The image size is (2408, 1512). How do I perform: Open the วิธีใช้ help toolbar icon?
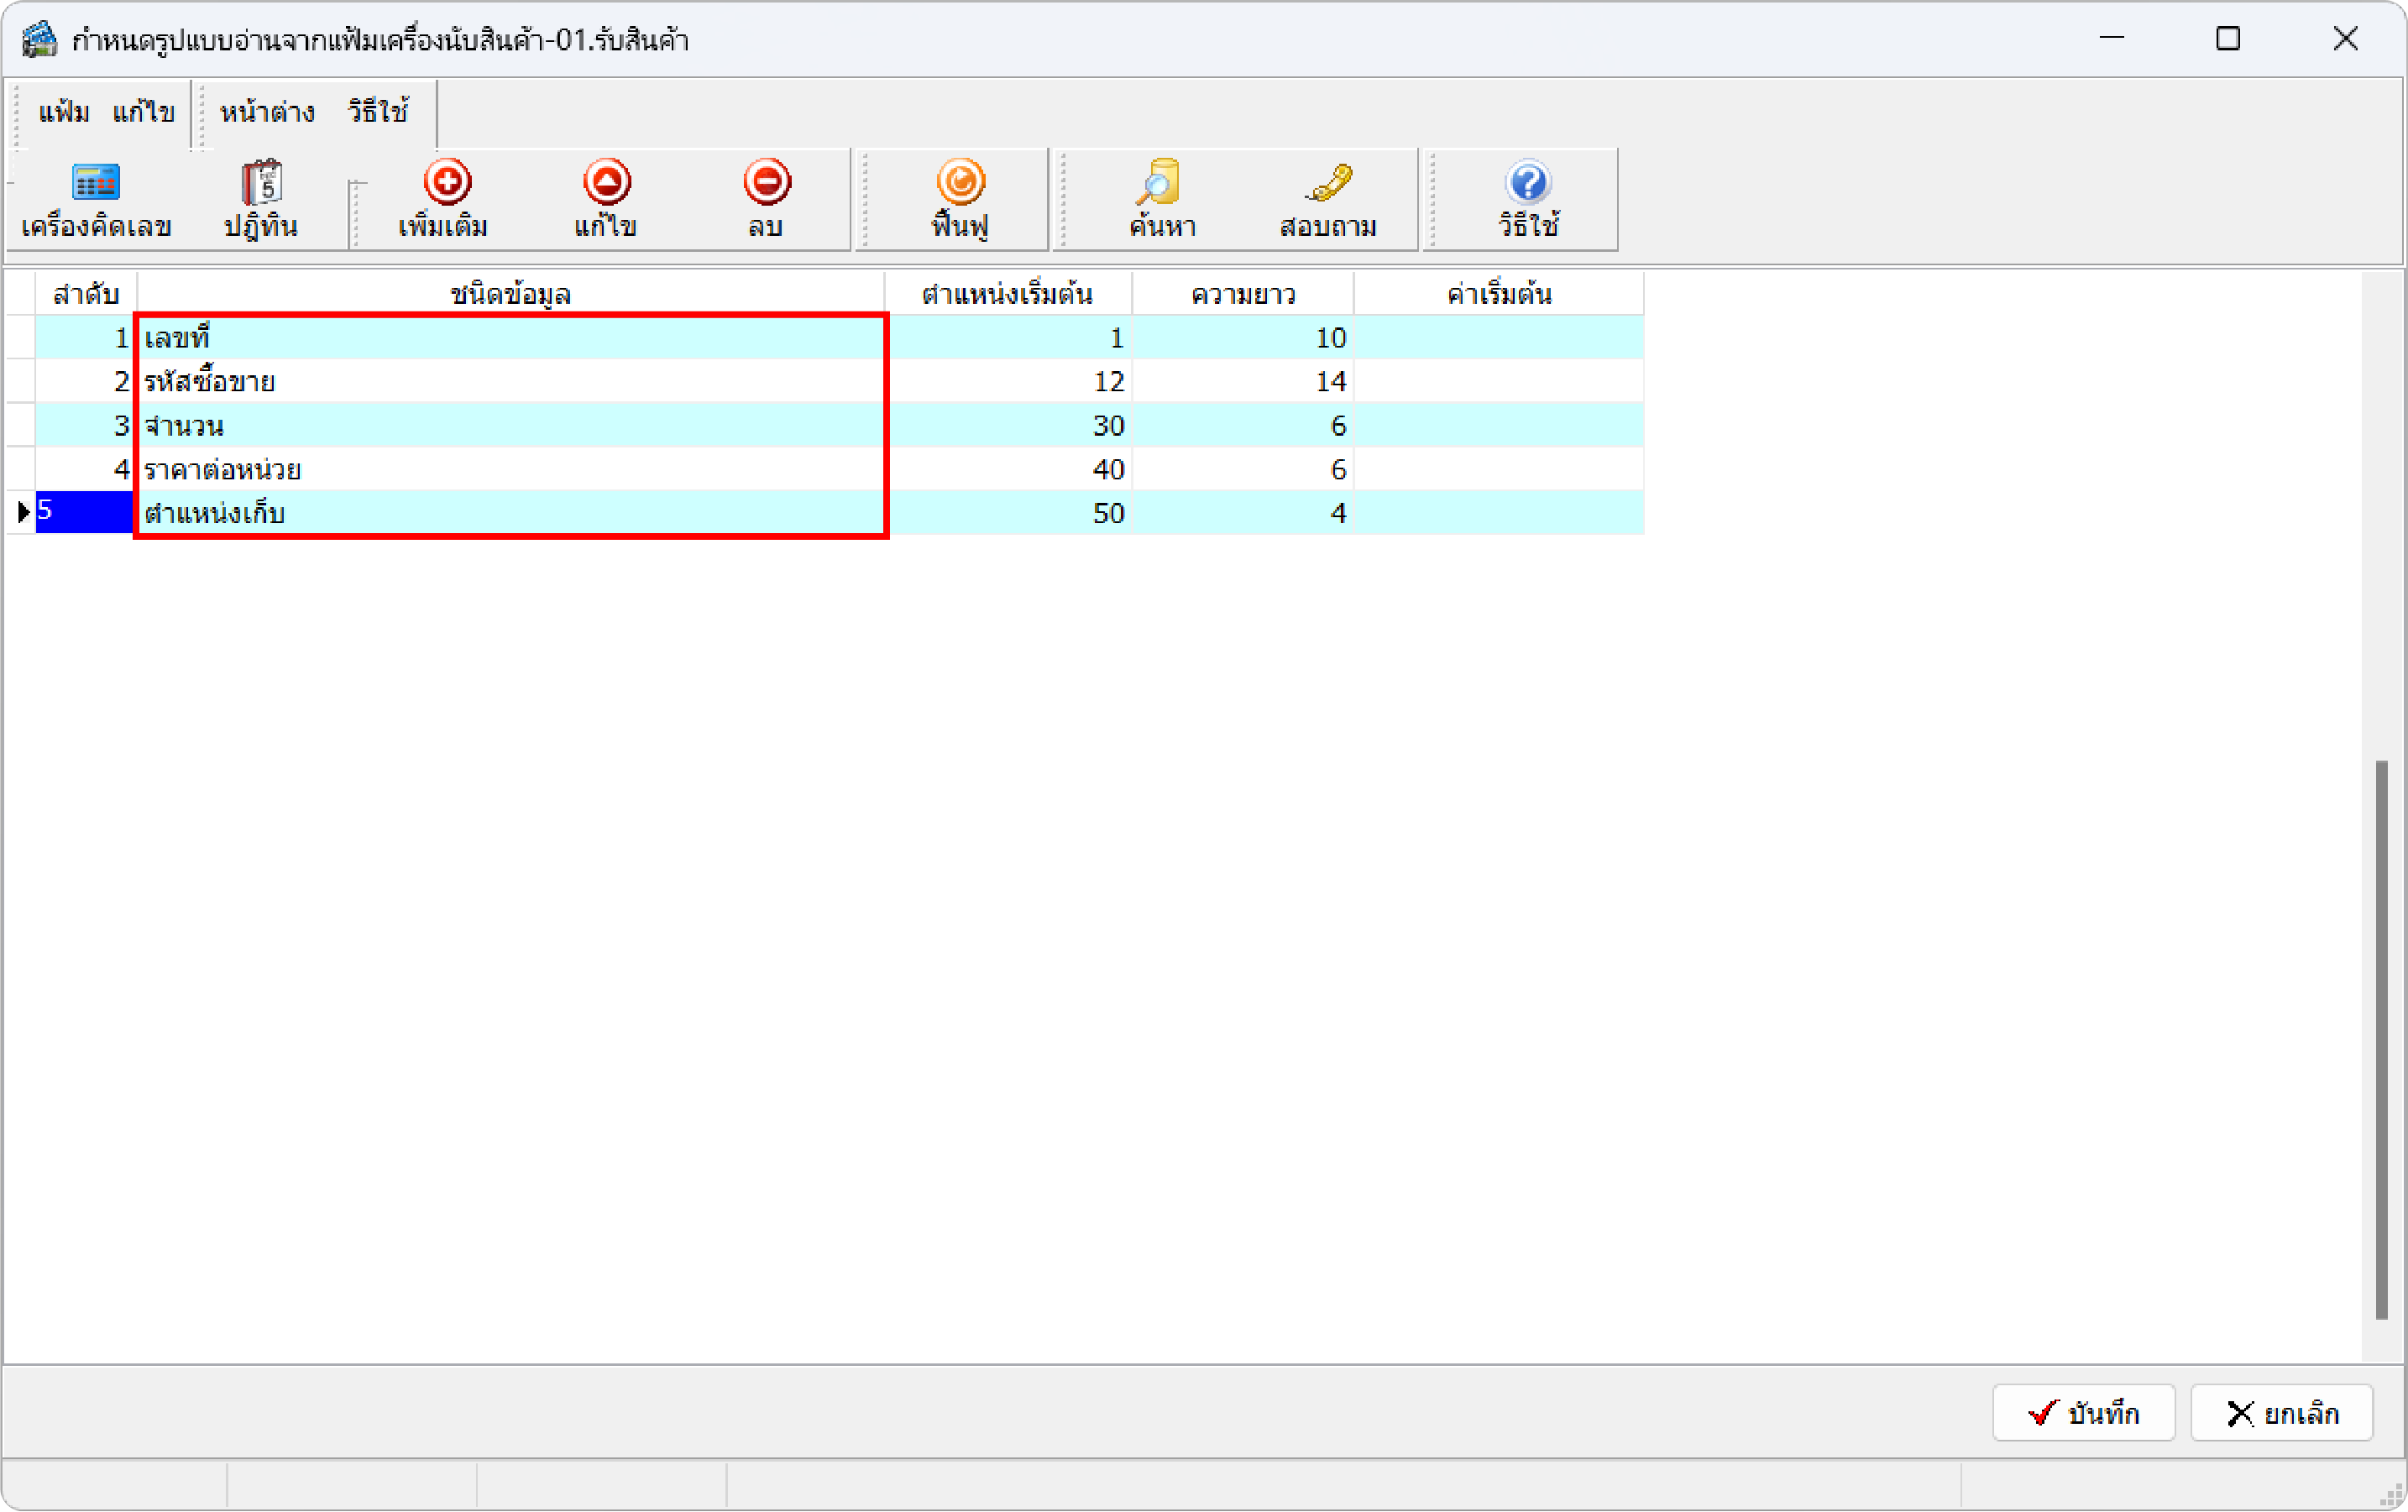pyautogui.click(x=1528, y=201)
